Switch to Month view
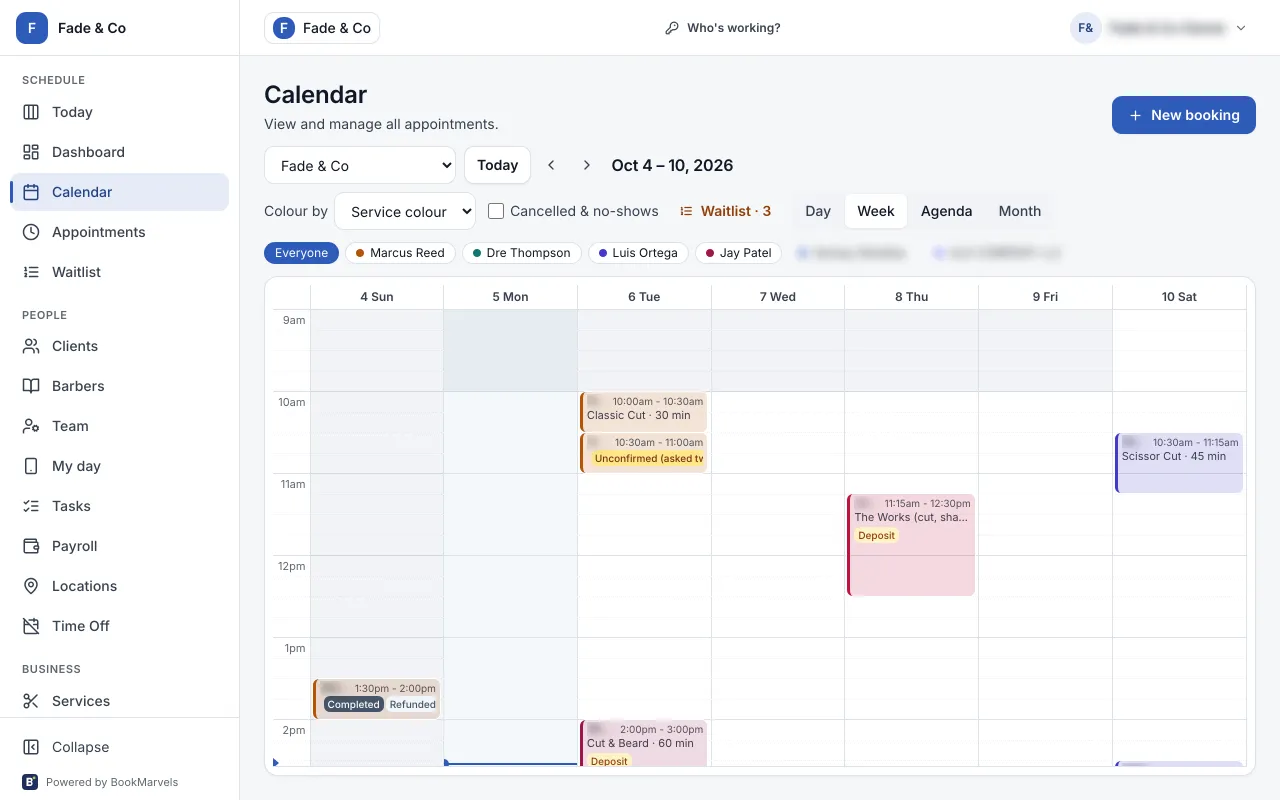Image resolution: width=1280 pixels, height=800 pixels. point(1020,211)
